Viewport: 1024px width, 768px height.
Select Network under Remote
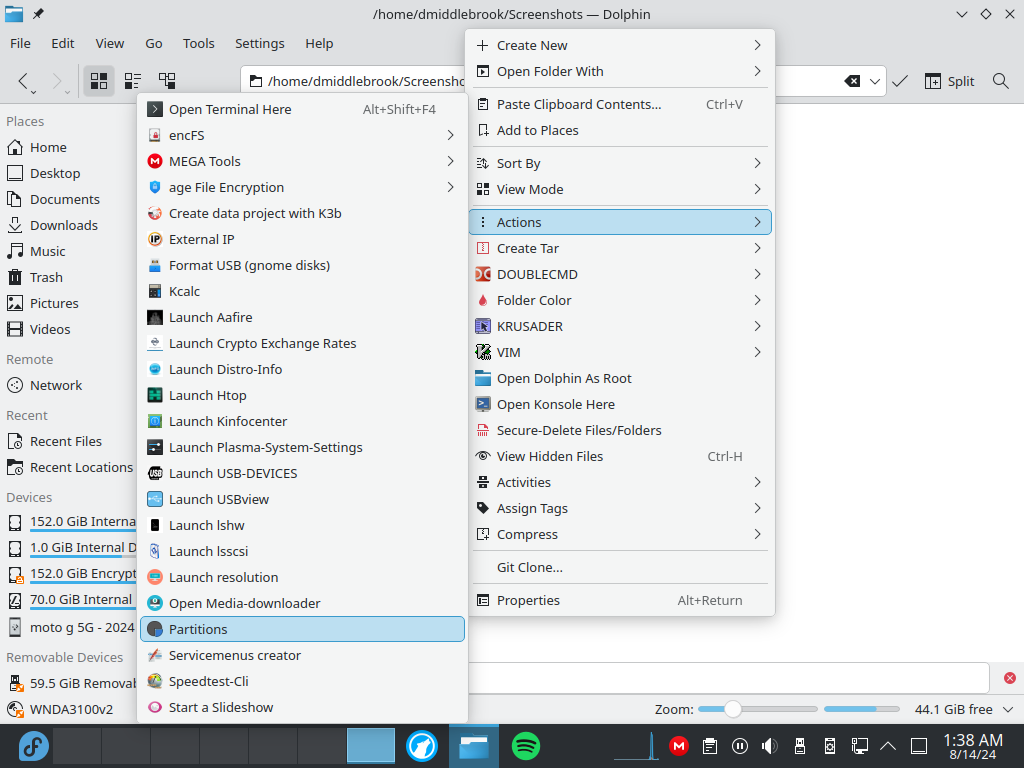tap(68, 385)
